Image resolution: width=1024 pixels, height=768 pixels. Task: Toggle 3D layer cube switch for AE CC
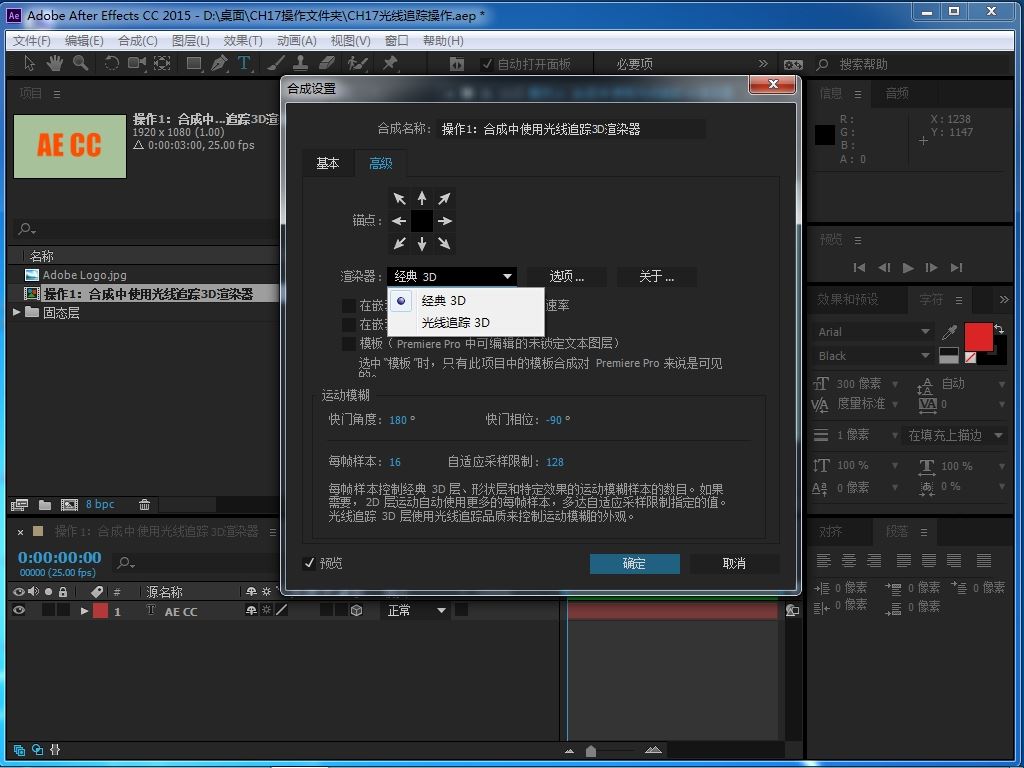point(356,611)
